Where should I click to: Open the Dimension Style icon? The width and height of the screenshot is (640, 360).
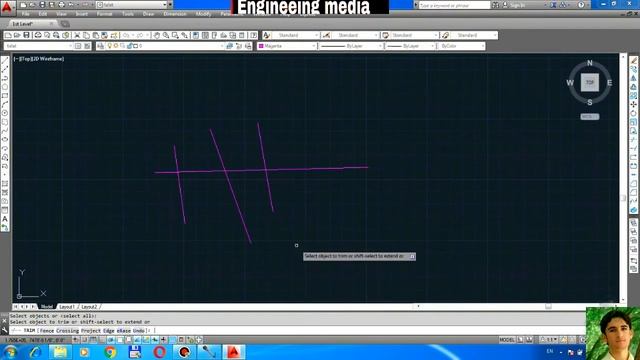point(326,36)
